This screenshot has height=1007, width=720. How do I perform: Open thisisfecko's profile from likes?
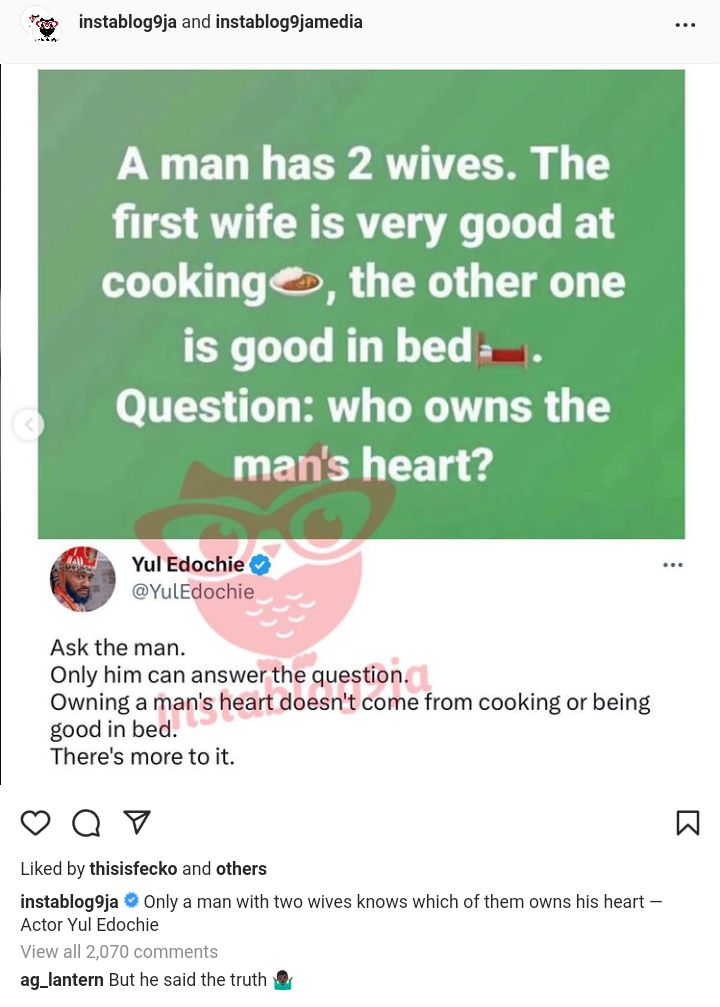[x=133, y=869]
